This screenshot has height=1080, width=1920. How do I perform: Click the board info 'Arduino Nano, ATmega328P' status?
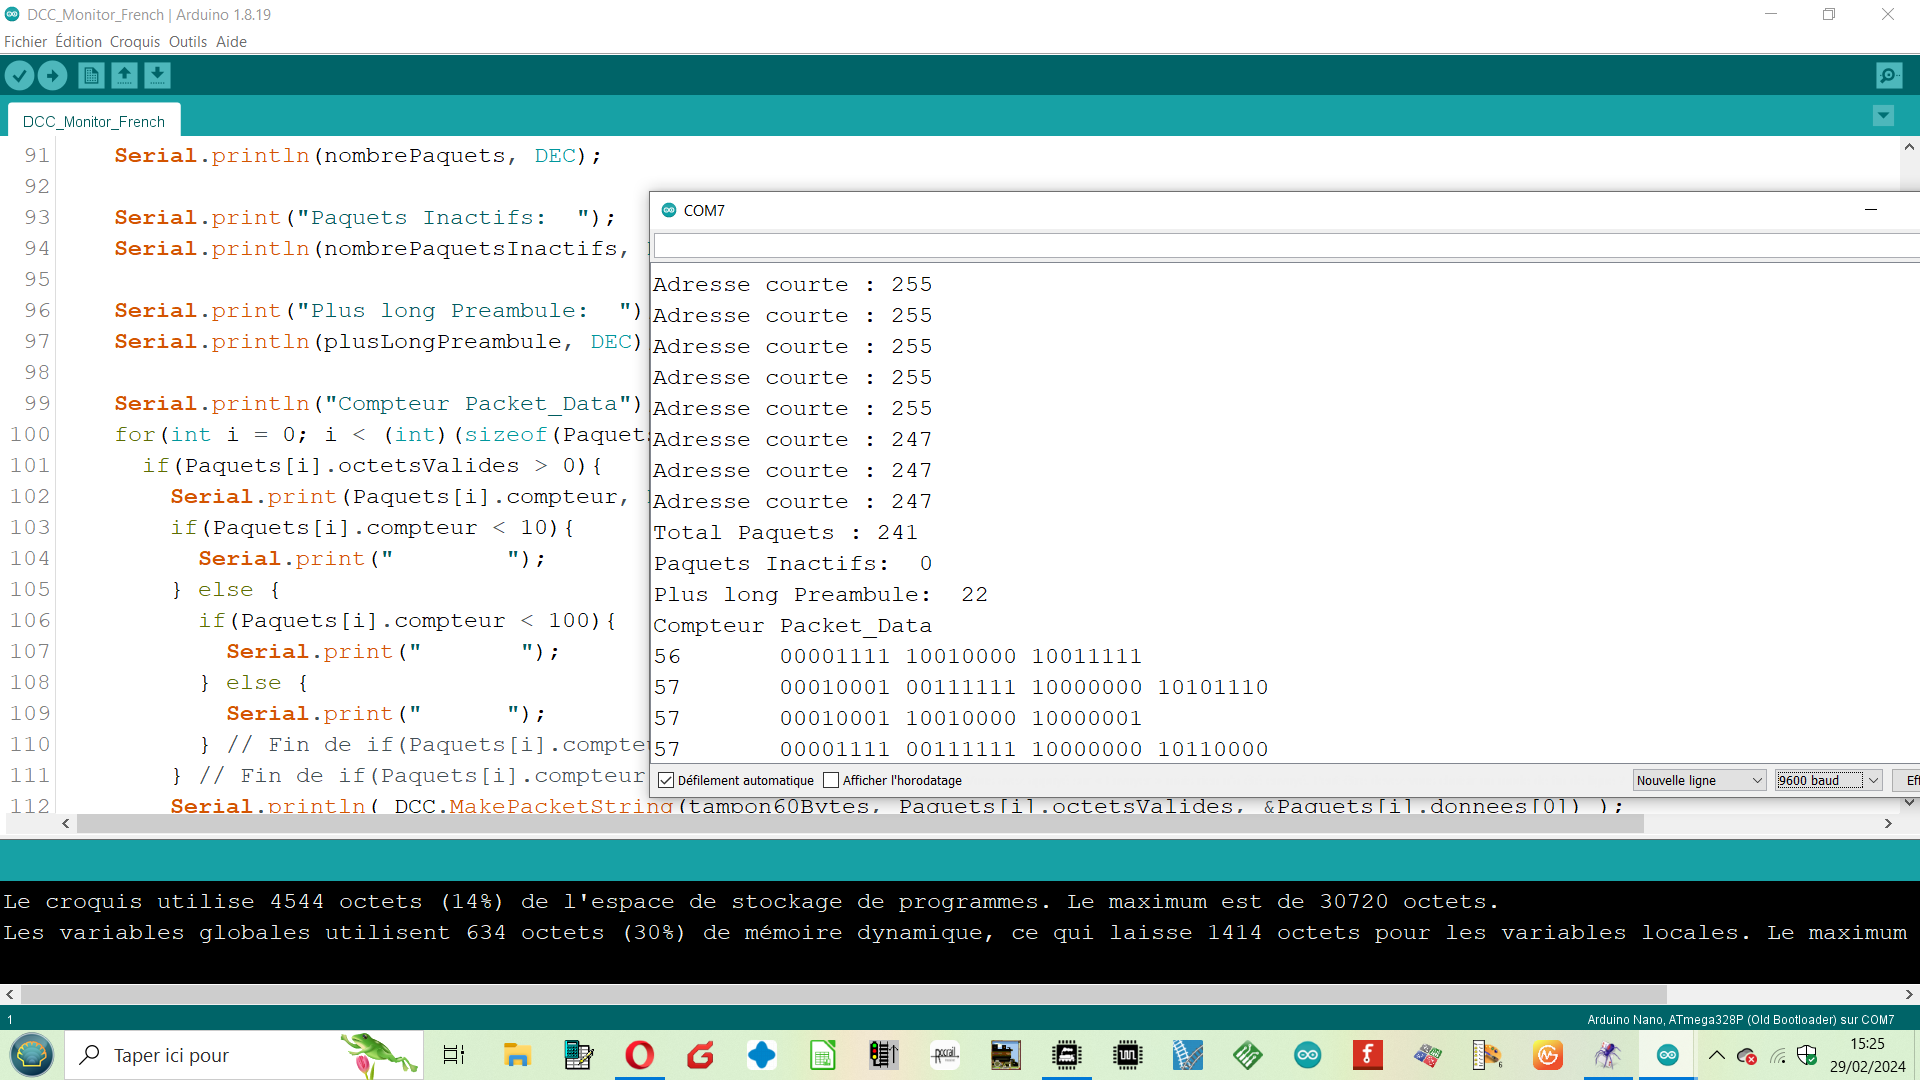pyautogui.click(x=1740, y=1019)
